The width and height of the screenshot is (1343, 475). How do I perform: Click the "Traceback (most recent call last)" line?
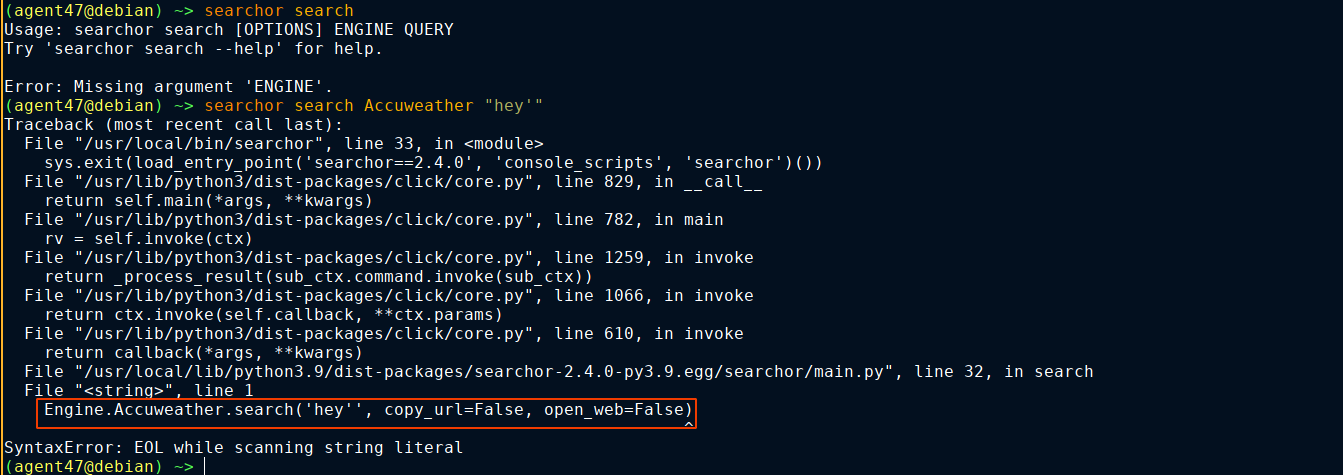(173, 124)
